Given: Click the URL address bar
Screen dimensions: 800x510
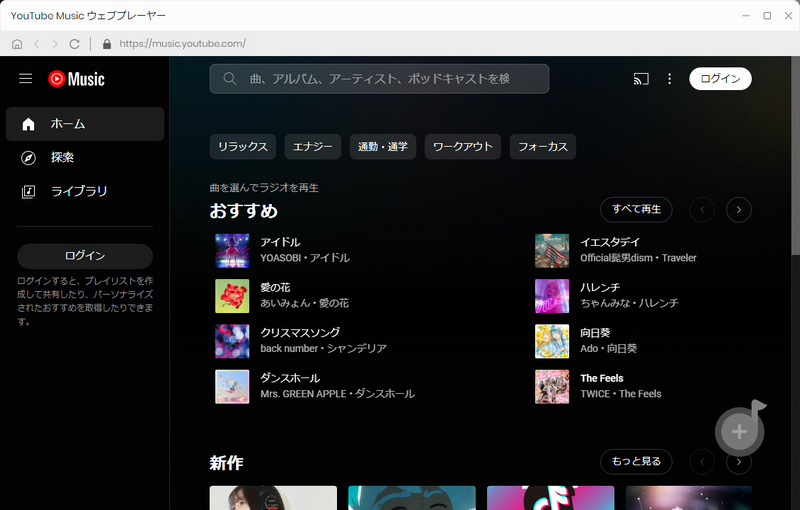Looking at the screenshot, I should (x=183, y=44).
